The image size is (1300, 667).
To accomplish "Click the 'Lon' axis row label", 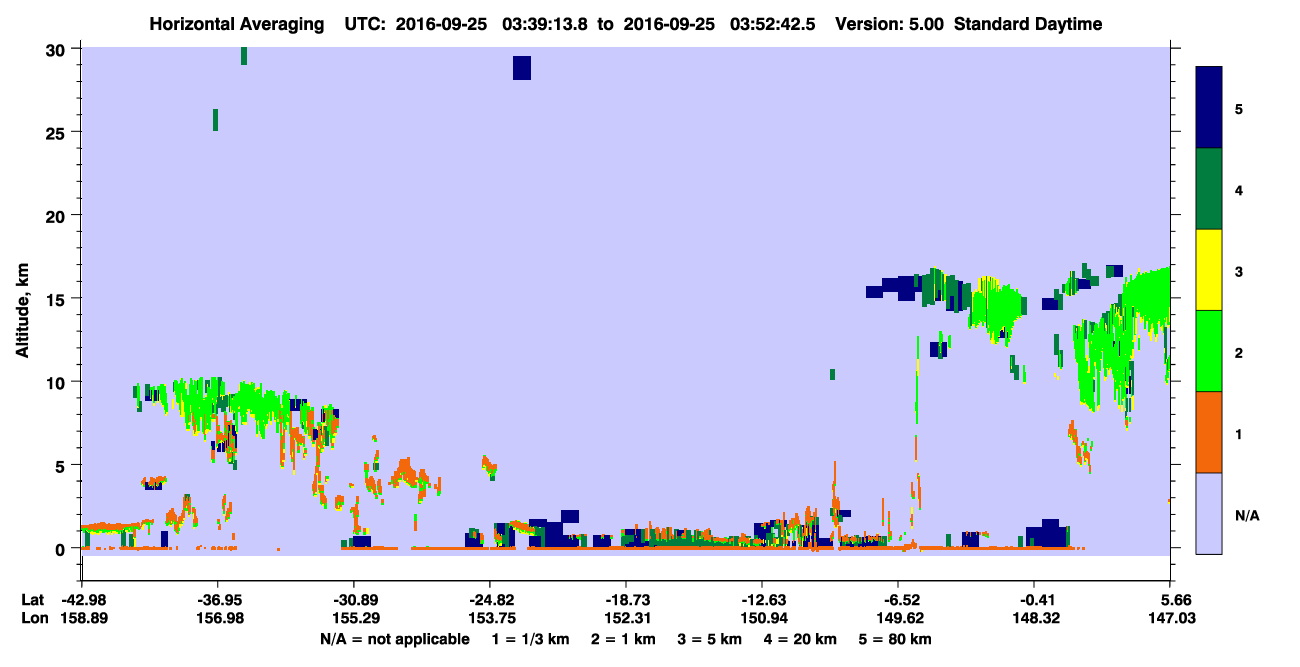I will pos(33,619).
